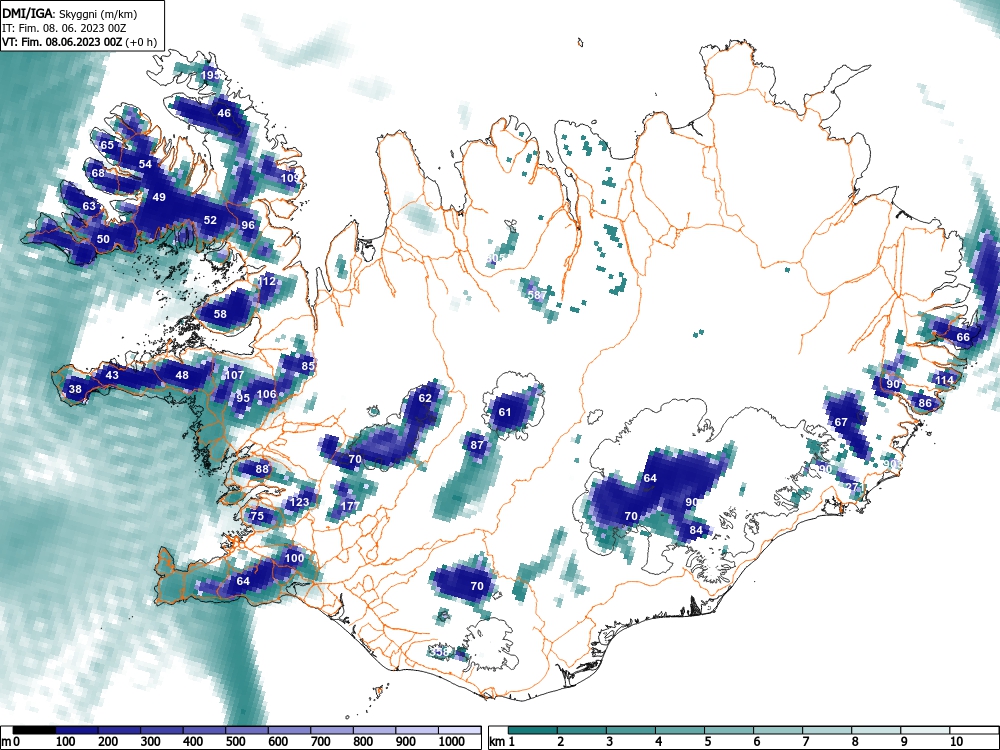The width and height of the screenshot is (1000, 750).
Task: Click the 'IT: Fim. 08. 06. 2023 00Z' line
Action: coord(66,28)
